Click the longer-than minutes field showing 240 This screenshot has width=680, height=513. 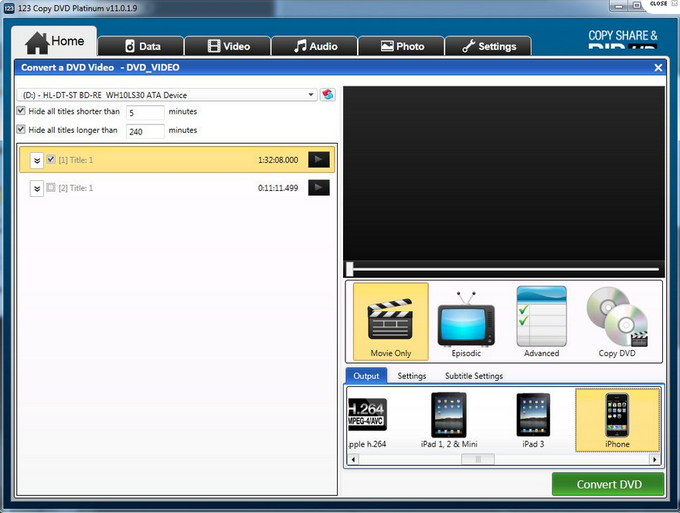click(x=145, y=131)
